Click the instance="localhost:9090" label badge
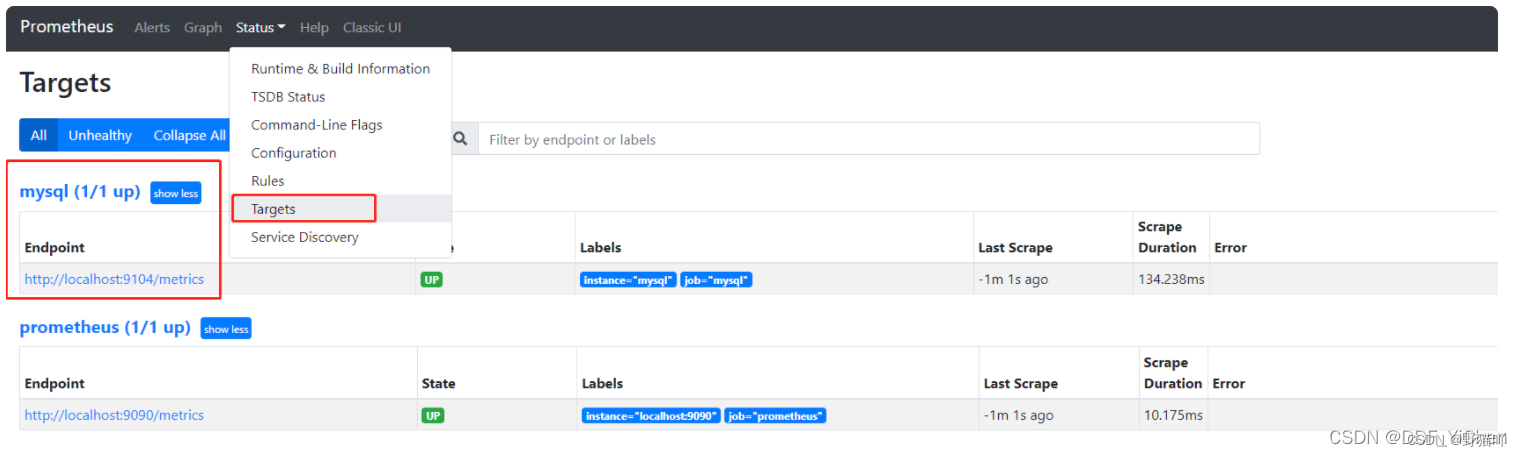1522x456 pixels. click(x=651, y=415)
